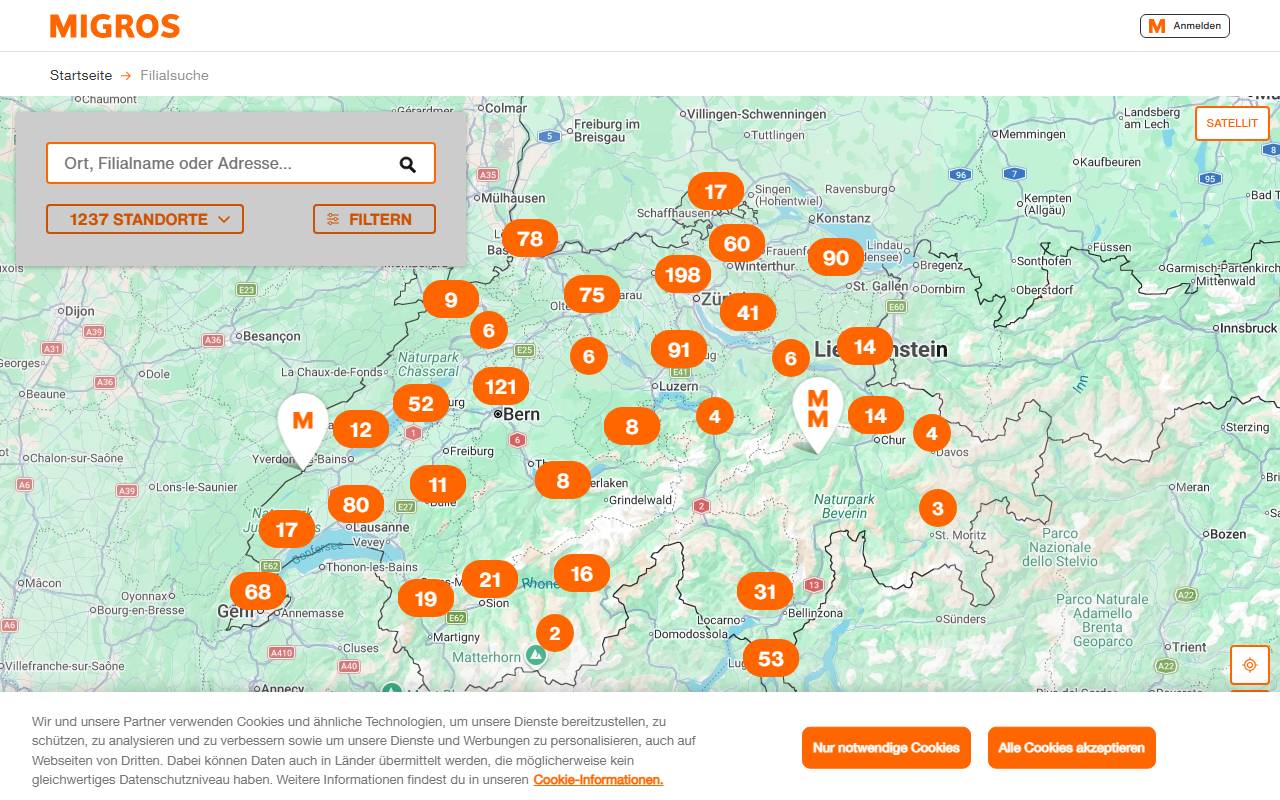Open the 198 stores cluster near Zürich
Viewport: 1280px width, 800px height.
pyautogui.click(x=683, y=274)
